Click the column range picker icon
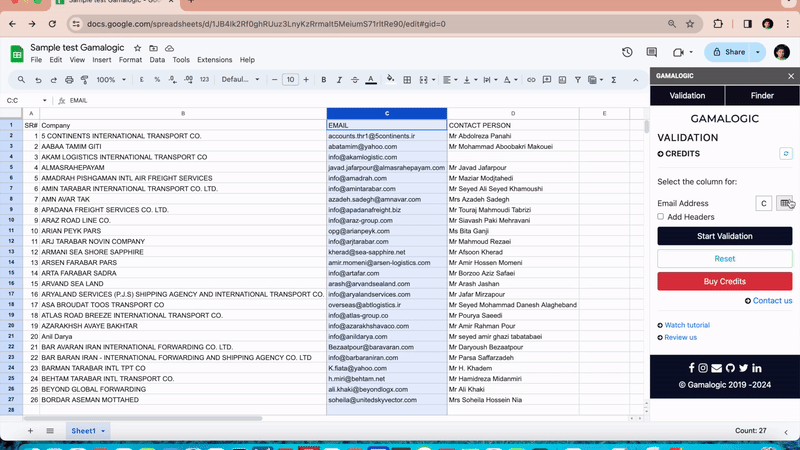 [785, 203]
